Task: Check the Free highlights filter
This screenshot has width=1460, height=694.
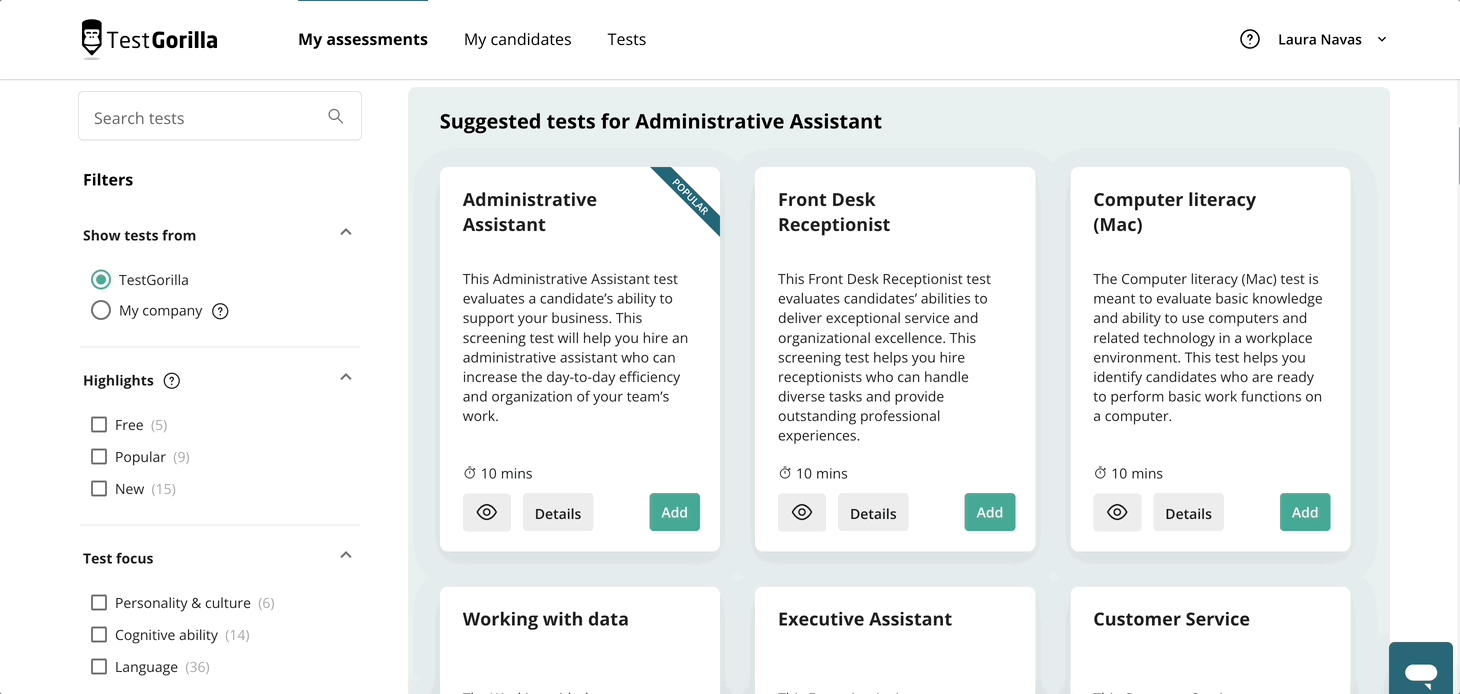Action: tap(99, 424)
